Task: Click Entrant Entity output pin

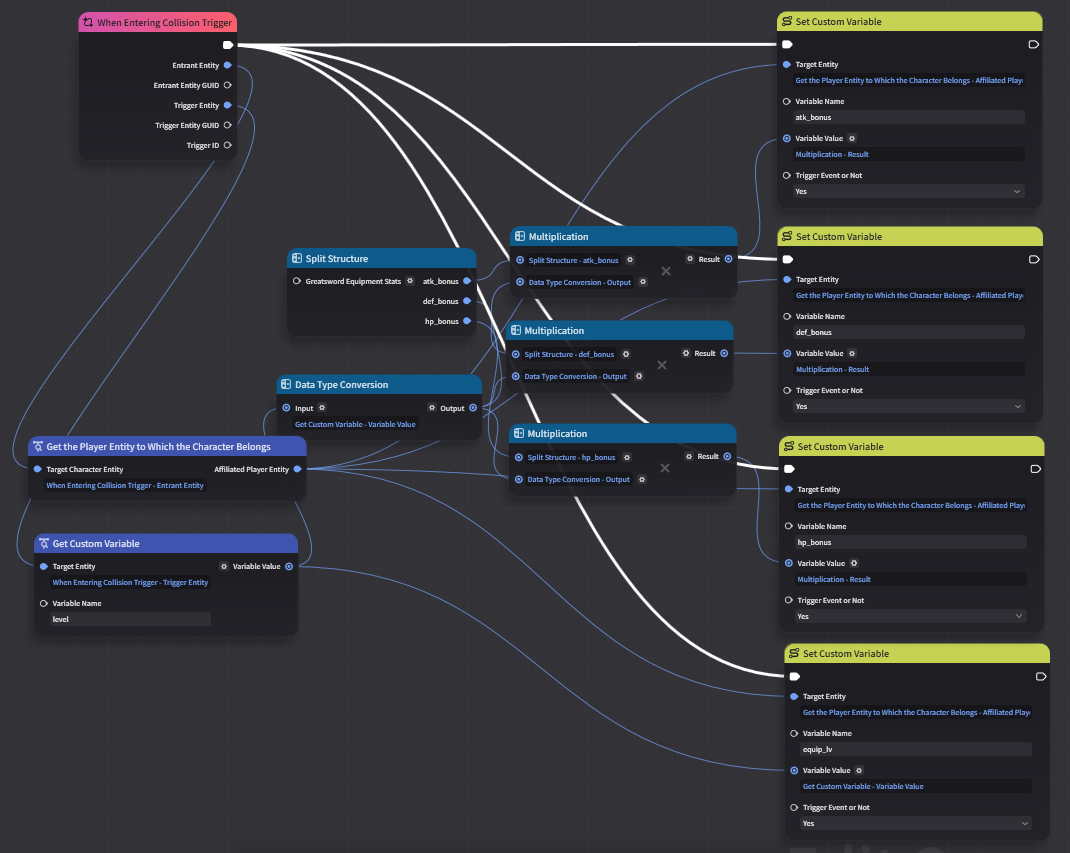Action: 228,65
